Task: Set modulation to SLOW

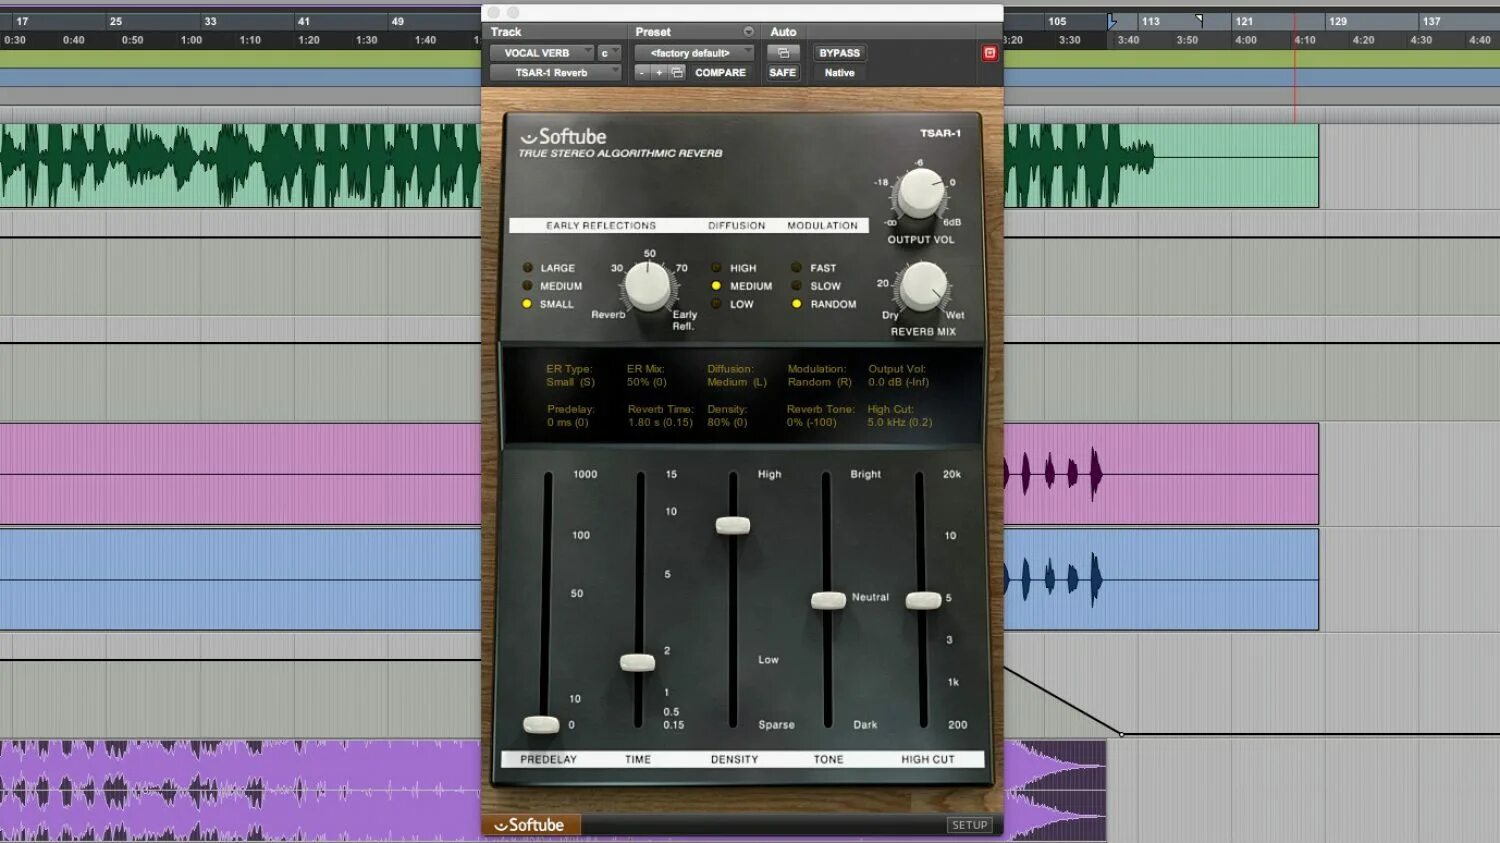Action: click(x=816, y=286)
